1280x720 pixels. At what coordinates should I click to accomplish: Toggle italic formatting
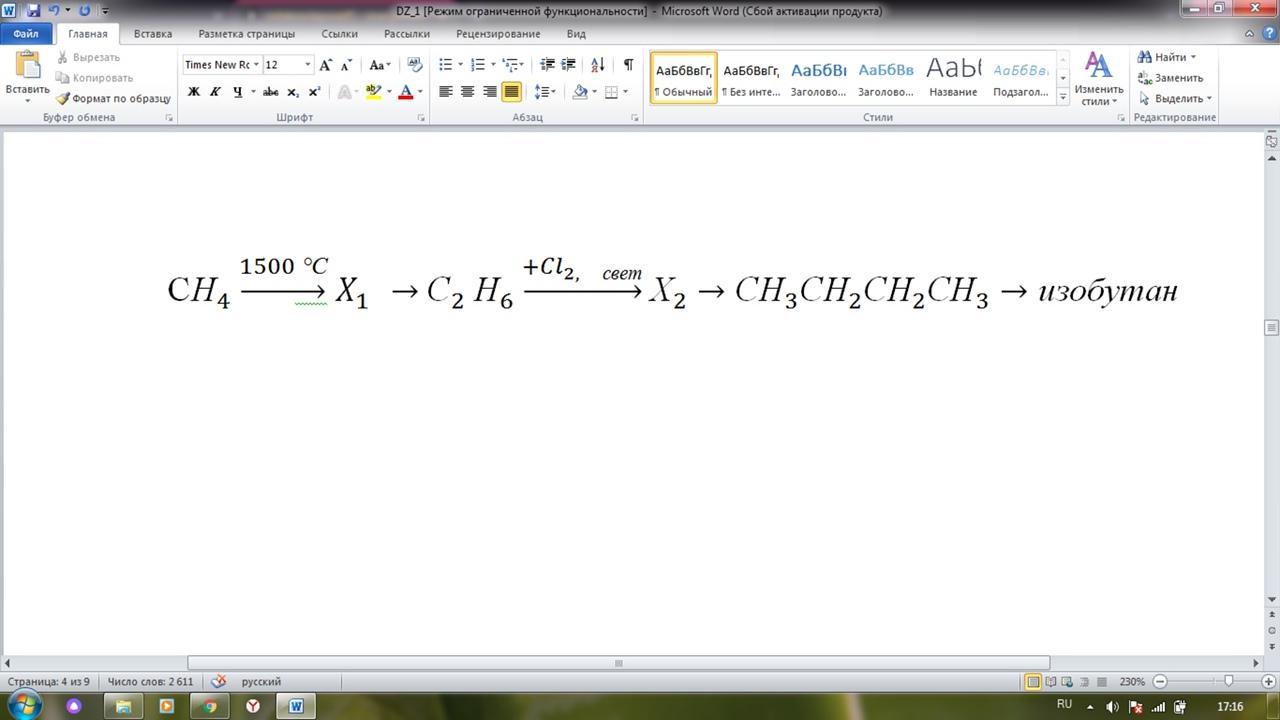215,92
